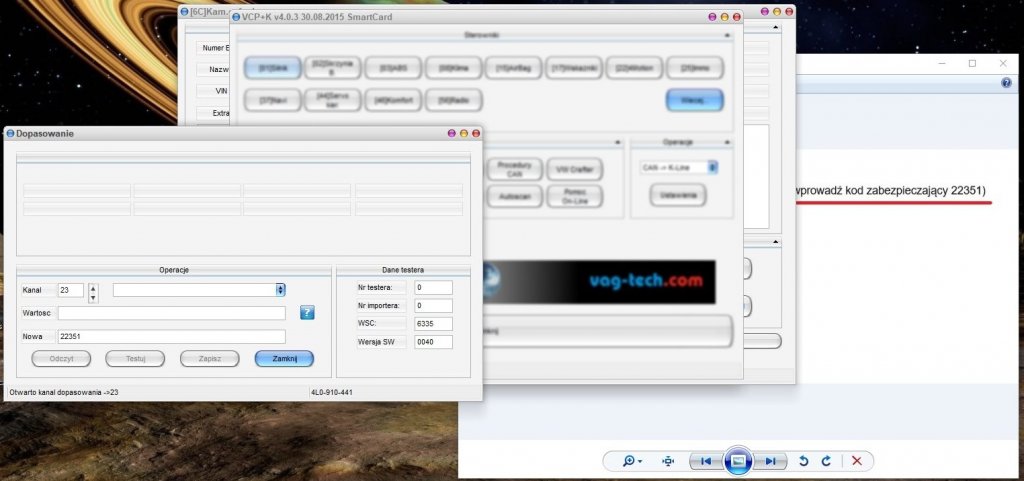The width and height of the screenshot is (1024, 481).
Task: Select the [17] Wskazniki controller
Action: [573, 68]
